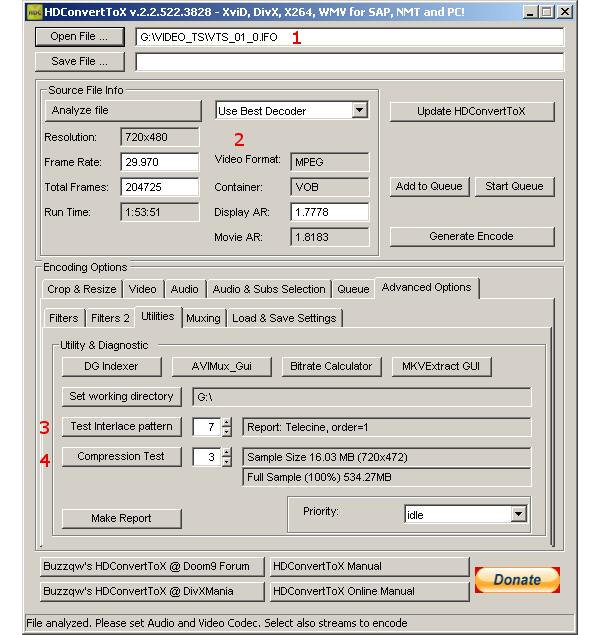This screenshot has width=600, height=635.
Task: Click the Movie AR value 1.8183
Action: click(x=330, y=237)
